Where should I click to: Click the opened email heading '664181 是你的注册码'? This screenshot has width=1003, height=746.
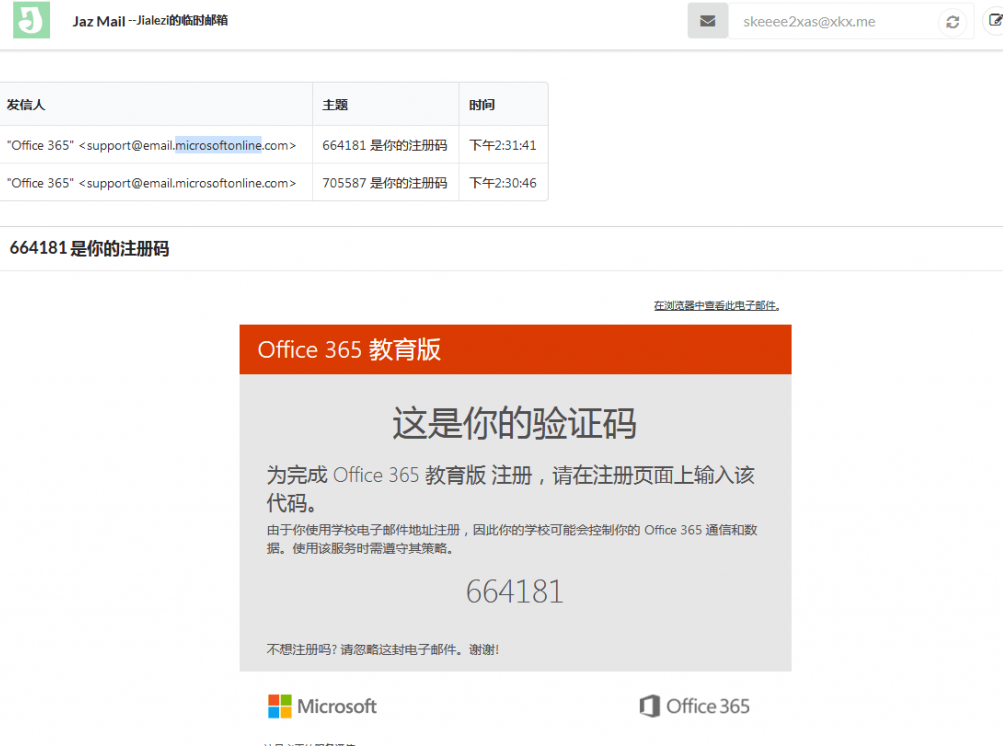[90, 248]
